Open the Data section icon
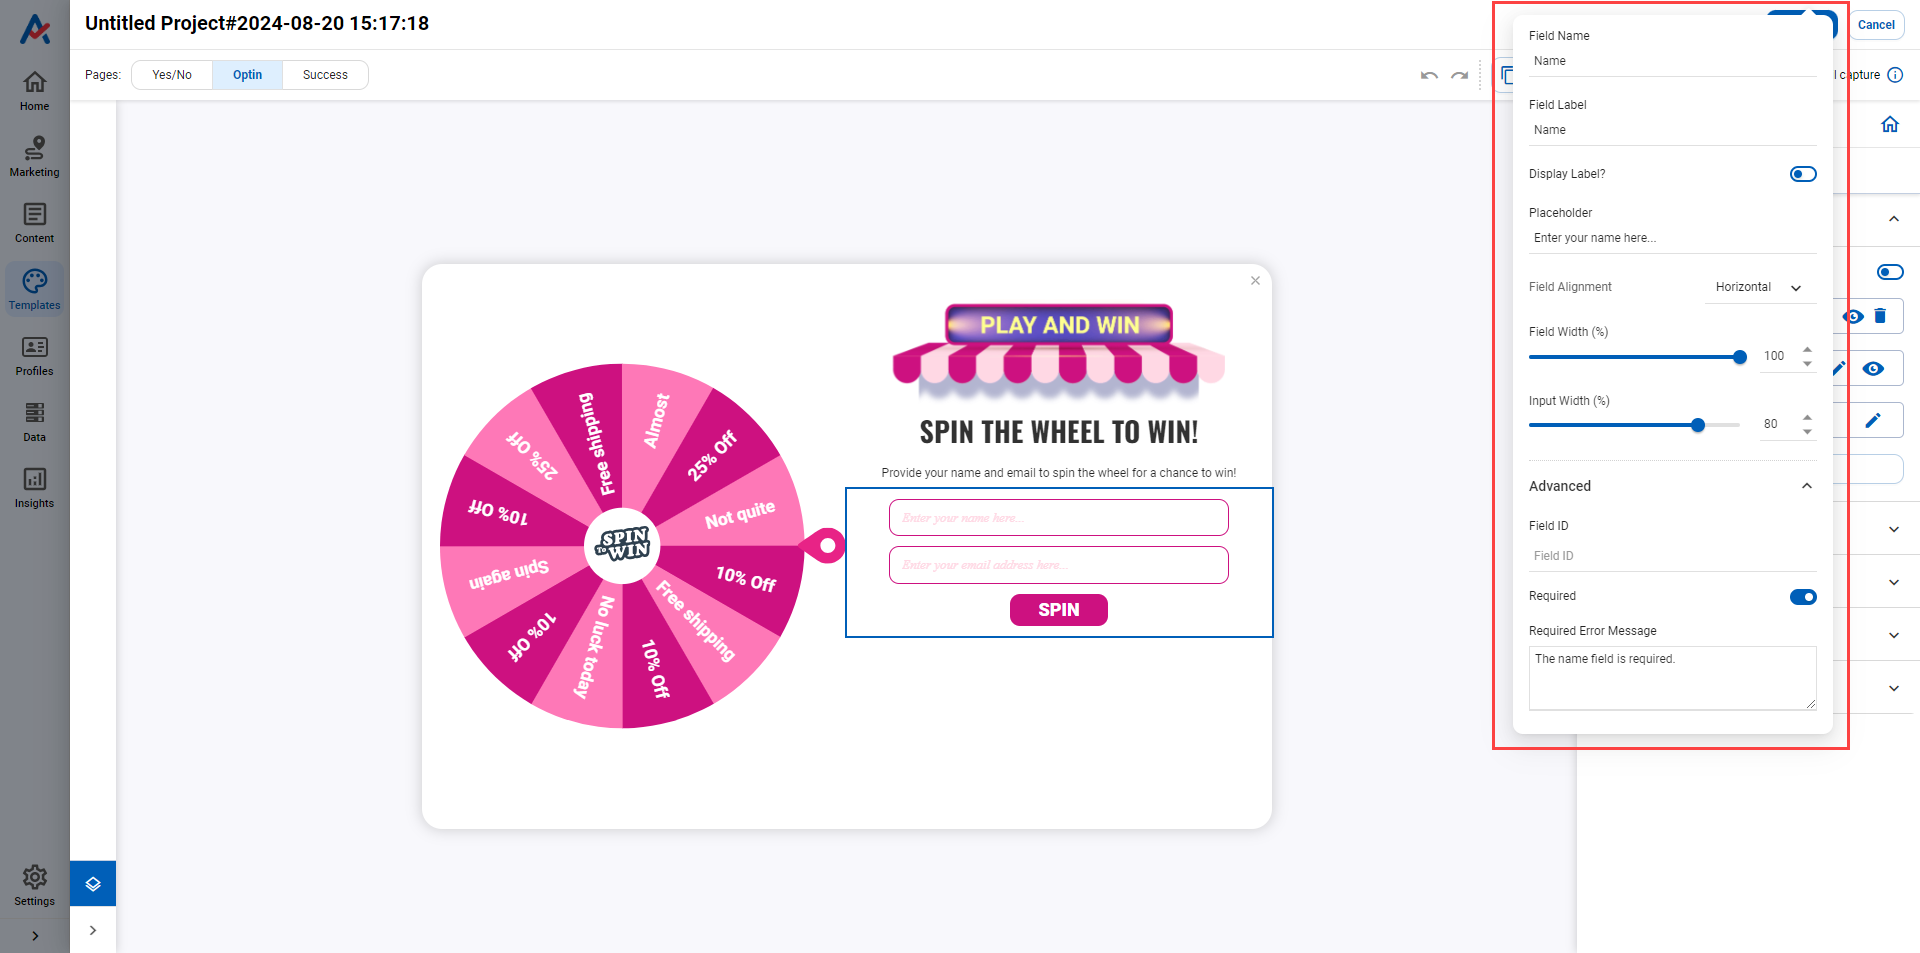Viewport: 1920px width, 953px height. pyautogui.click(x=34, y=422)
